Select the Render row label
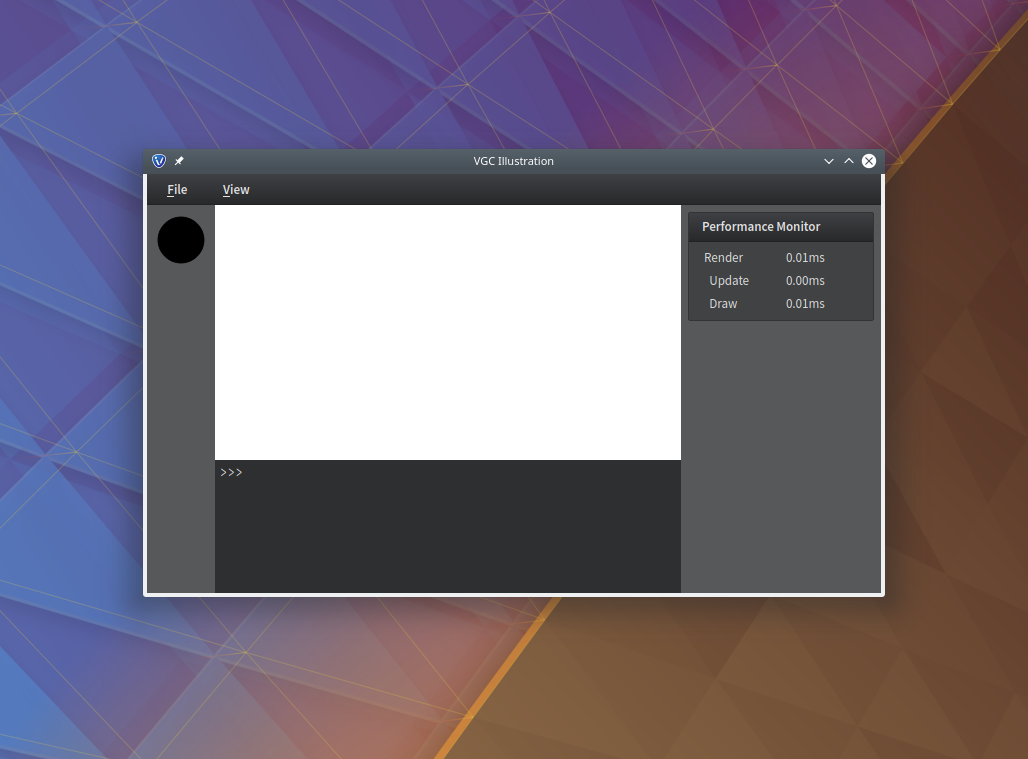 [x=723, y=258]
